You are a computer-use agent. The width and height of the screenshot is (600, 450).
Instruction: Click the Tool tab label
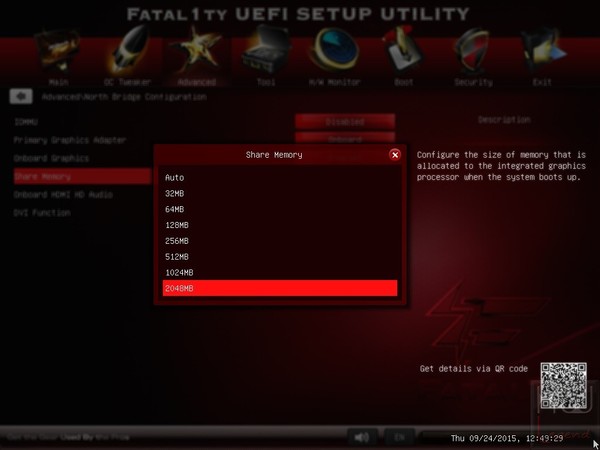[266, 82]
